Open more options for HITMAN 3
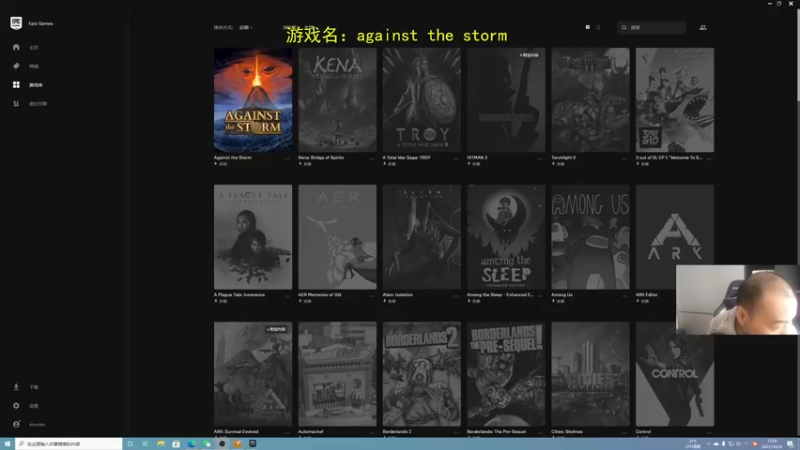Screen dimensions: 800x450 pos(540,159)
